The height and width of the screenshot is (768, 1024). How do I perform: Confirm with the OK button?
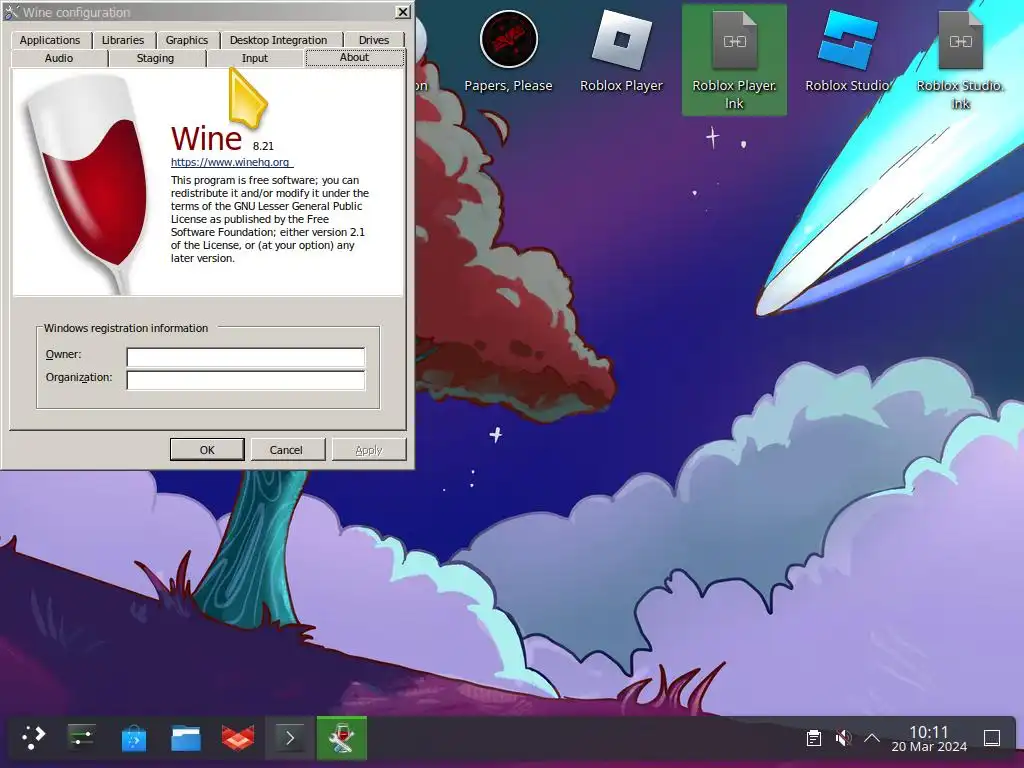(x=207, y=450)
